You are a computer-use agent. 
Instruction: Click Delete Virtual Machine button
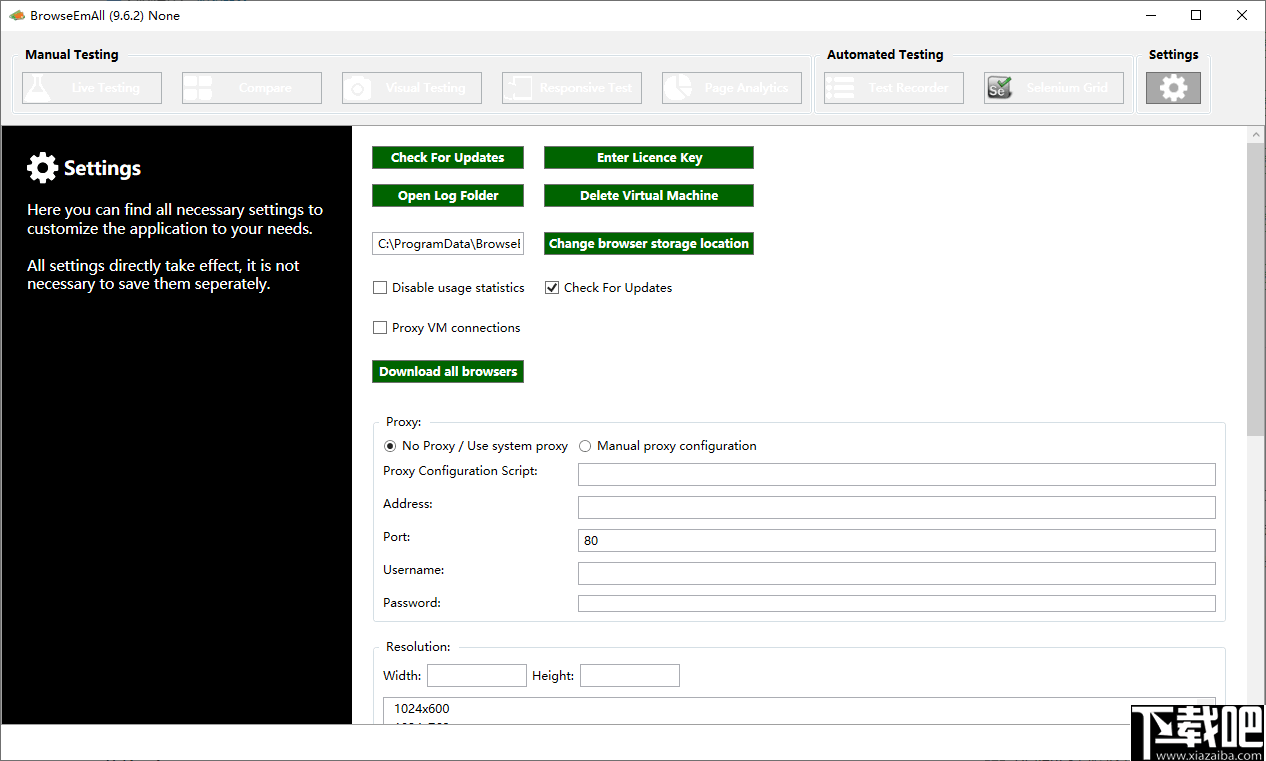pyautogui.click(x=648, y=196)
